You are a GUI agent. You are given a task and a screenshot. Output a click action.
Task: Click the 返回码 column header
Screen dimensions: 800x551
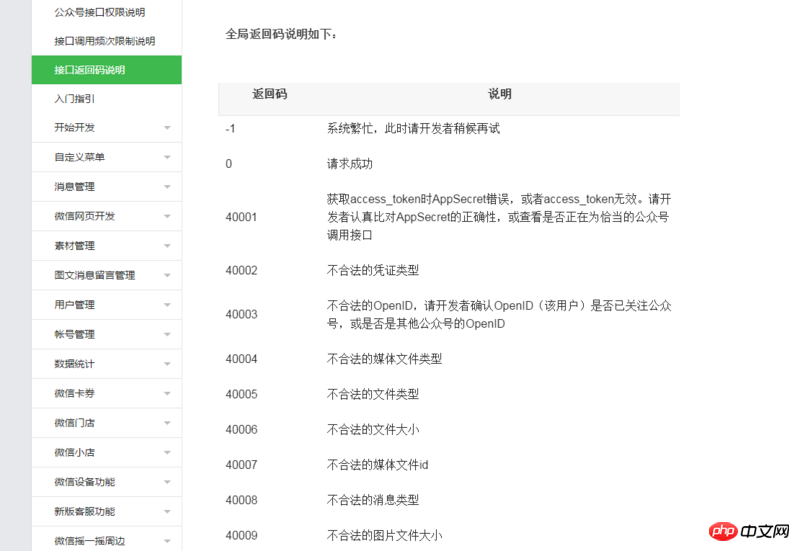269,94
